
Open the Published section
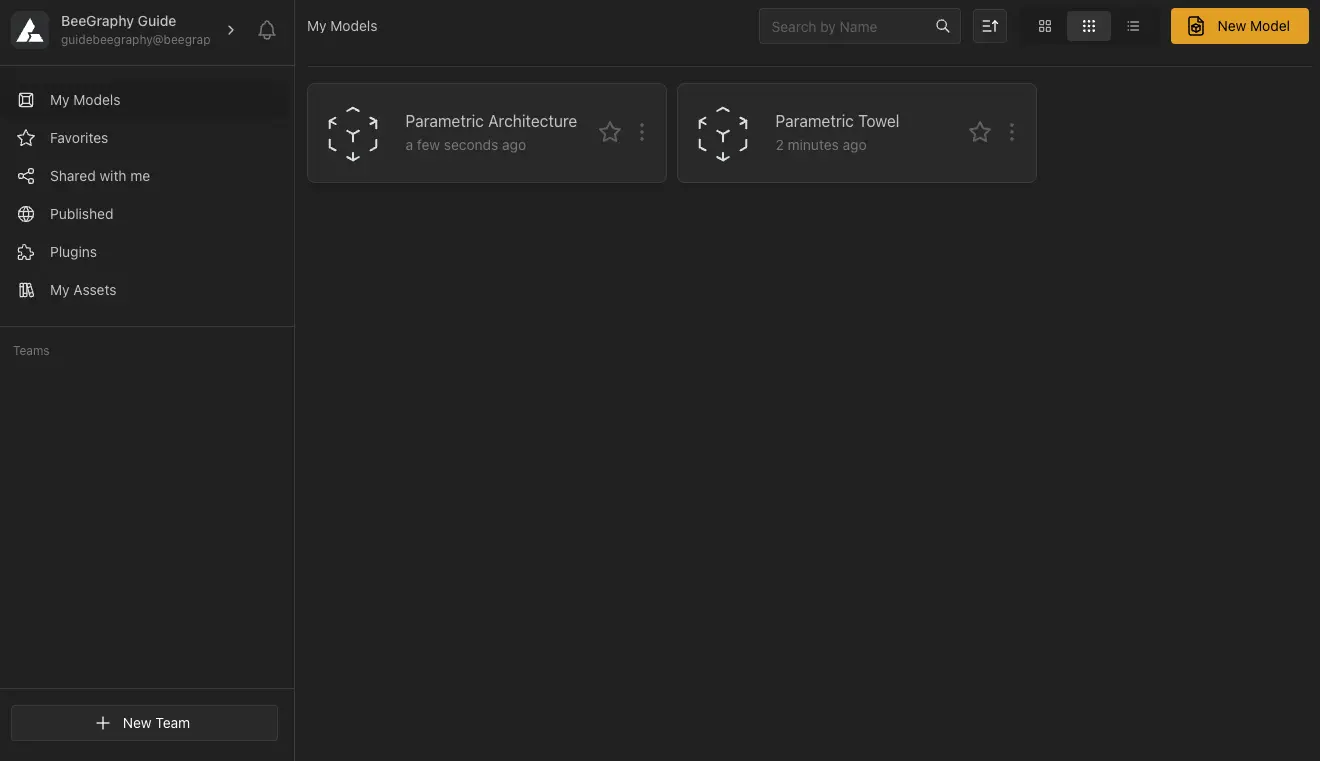[81, 214]
